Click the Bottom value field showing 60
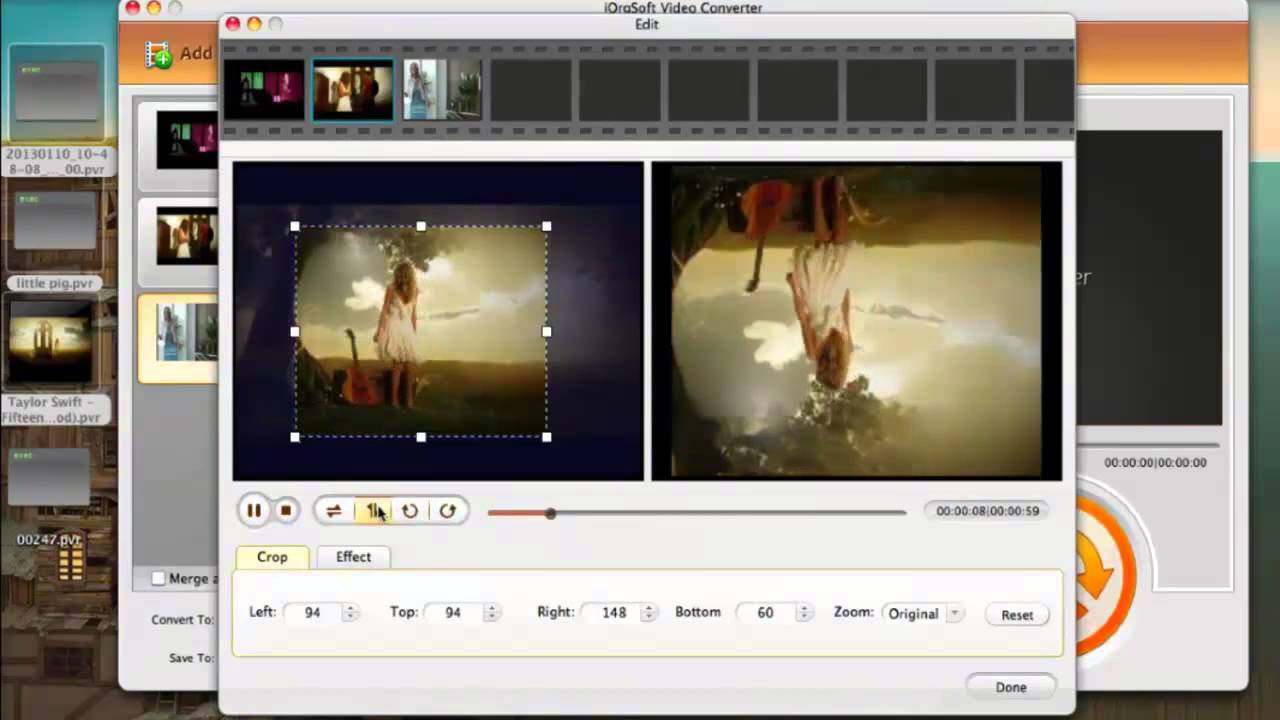 (x=766, y=613)
